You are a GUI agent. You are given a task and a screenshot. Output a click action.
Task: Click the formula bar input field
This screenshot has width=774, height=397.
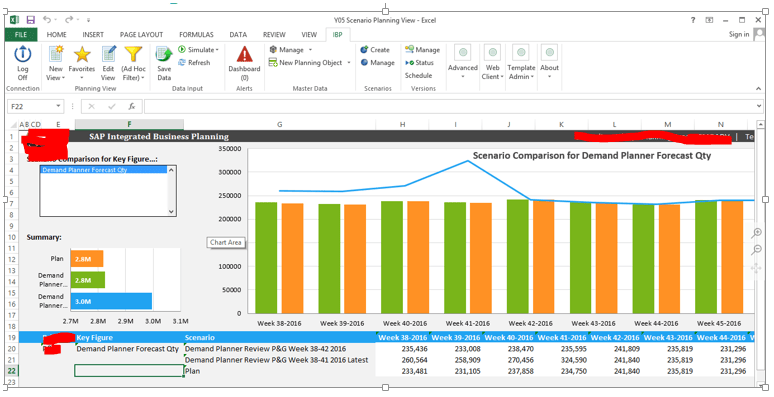[448, 106]
